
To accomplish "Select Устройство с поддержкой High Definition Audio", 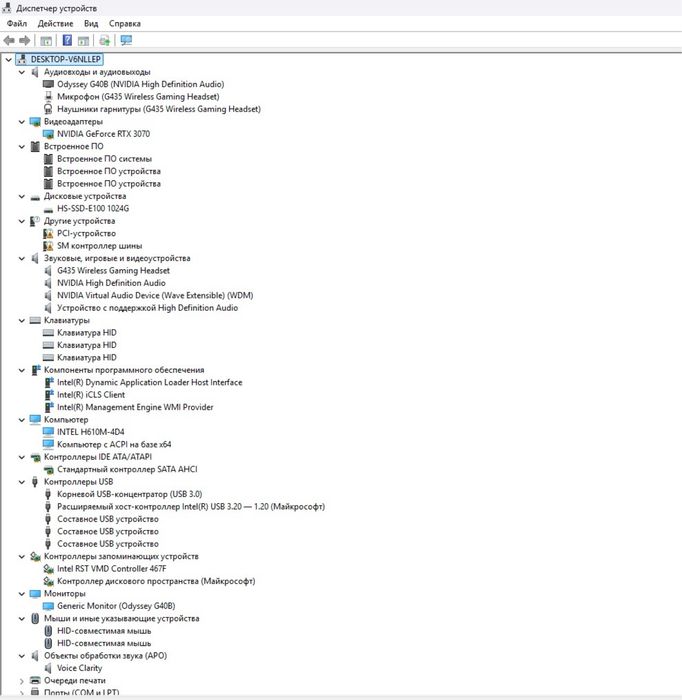I will [147, 308].
